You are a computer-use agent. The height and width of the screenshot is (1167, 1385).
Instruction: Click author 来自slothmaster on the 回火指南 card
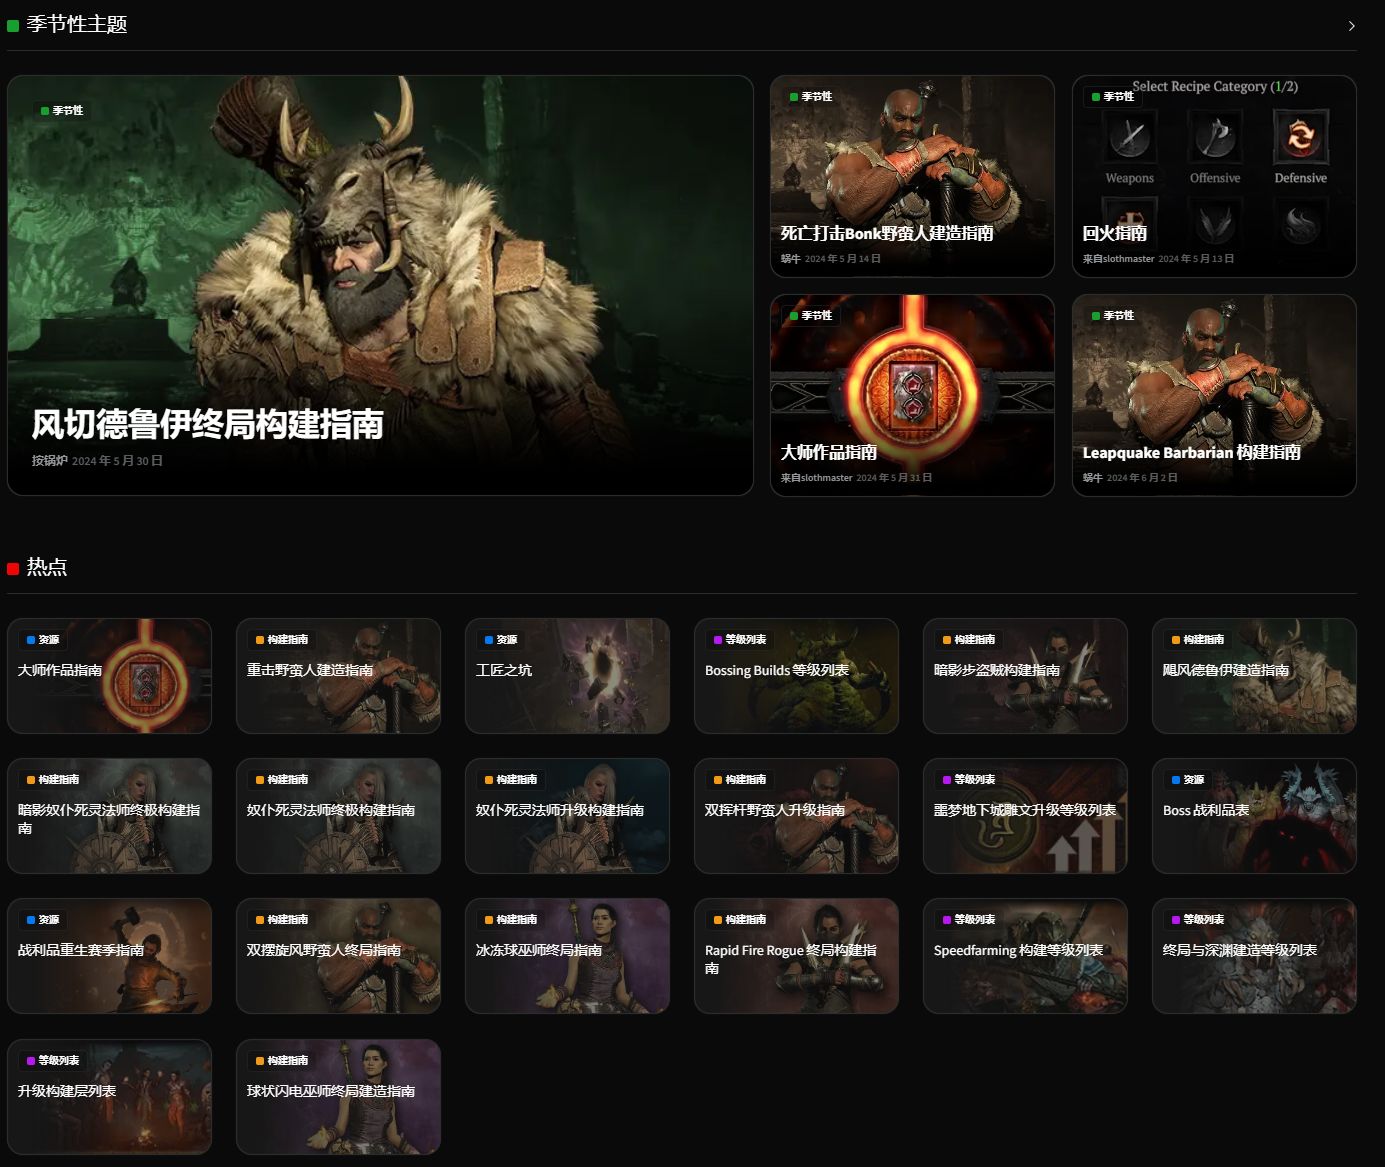(1118, 259)
